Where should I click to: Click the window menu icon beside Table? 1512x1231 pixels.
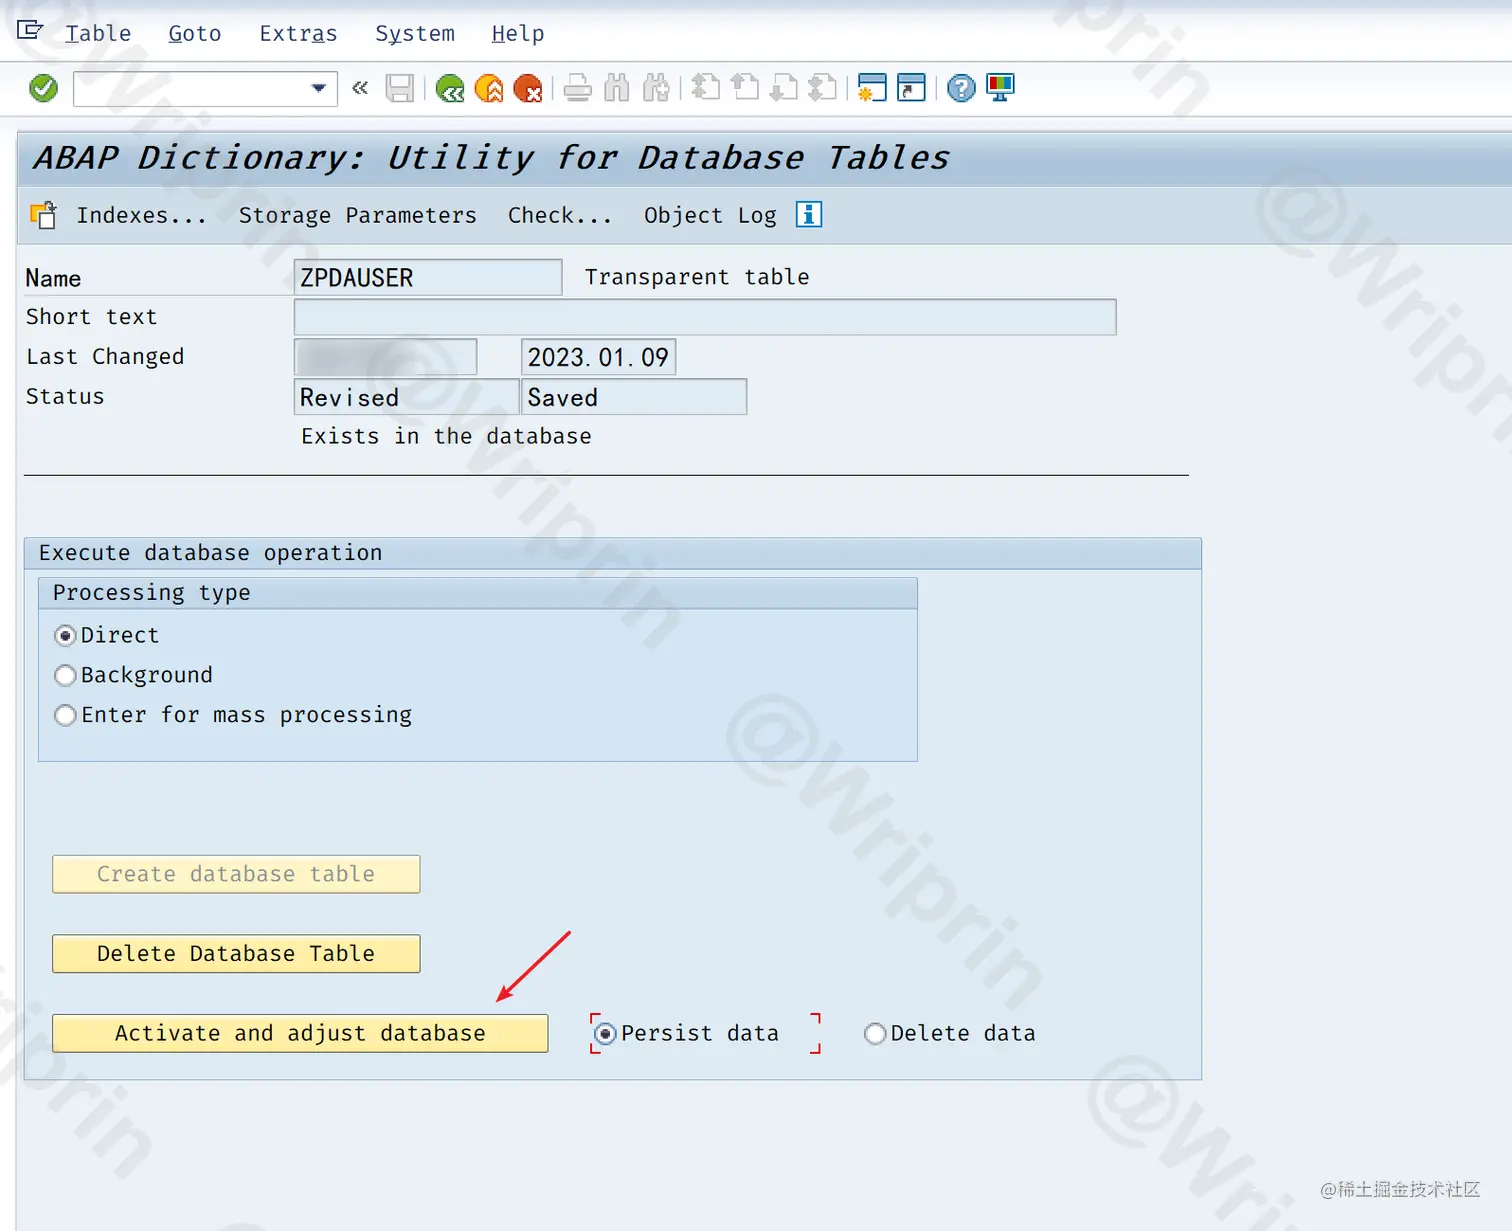pos(30,30)
